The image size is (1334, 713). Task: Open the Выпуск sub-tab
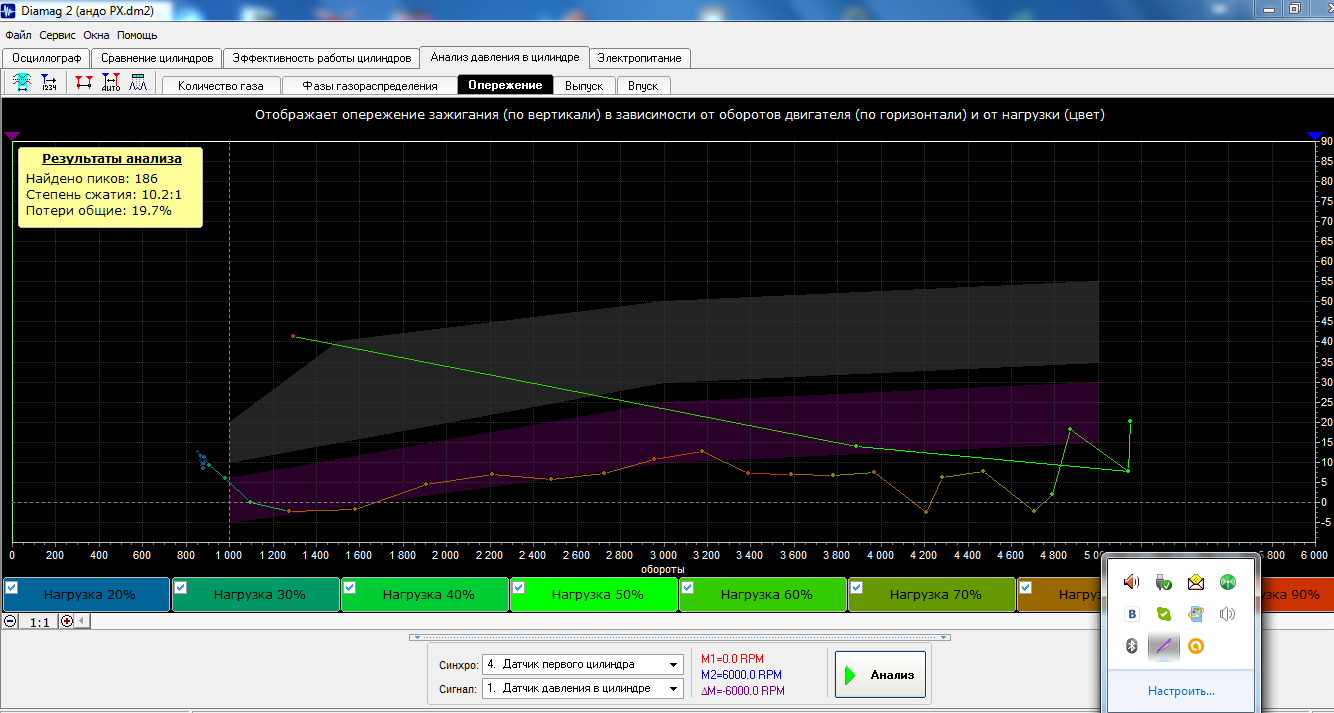pos(585,86)
